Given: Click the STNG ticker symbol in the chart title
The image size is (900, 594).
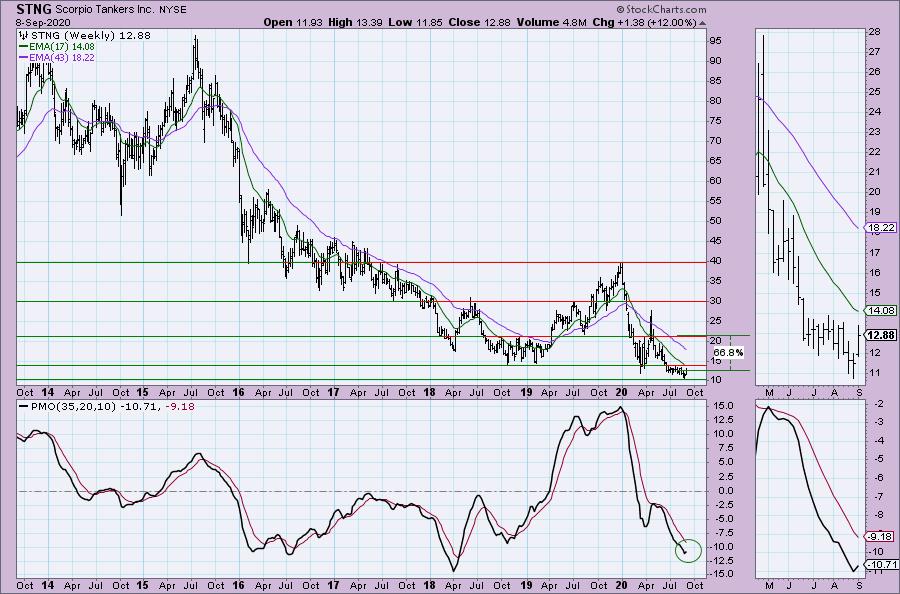Looking at the screenshot, I should [x=34, y=9].
